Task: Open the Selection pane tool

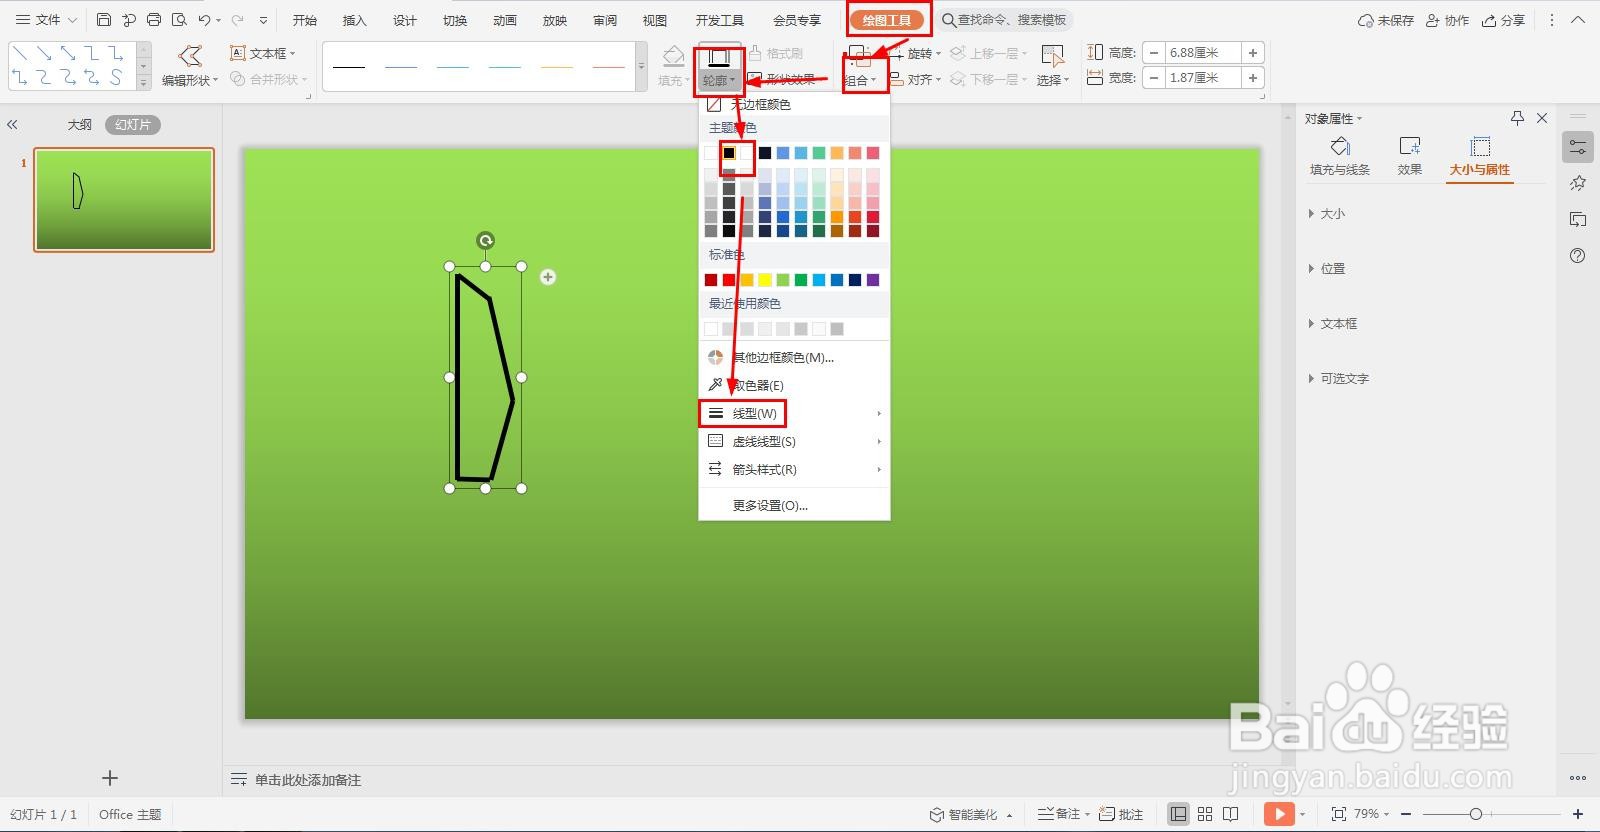Action: click(x=1052, y=66)
